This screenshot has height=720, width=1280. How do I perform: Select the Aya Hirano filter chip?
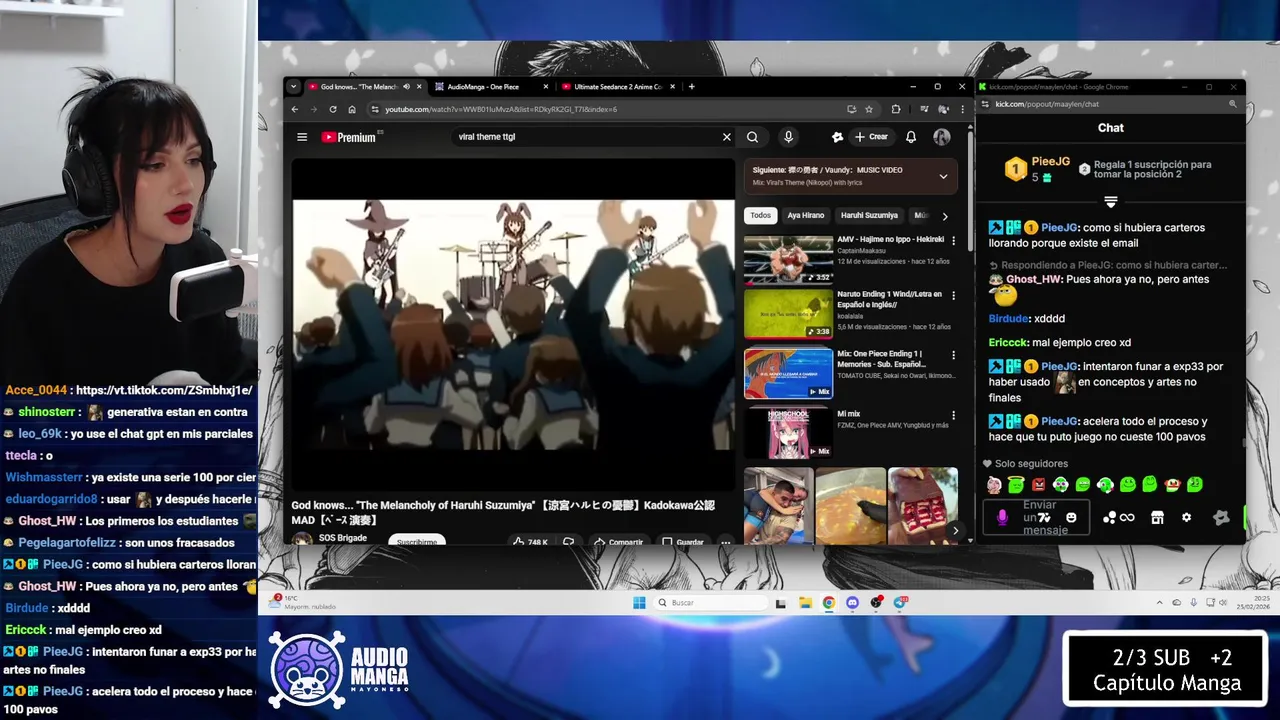(805, 215)
